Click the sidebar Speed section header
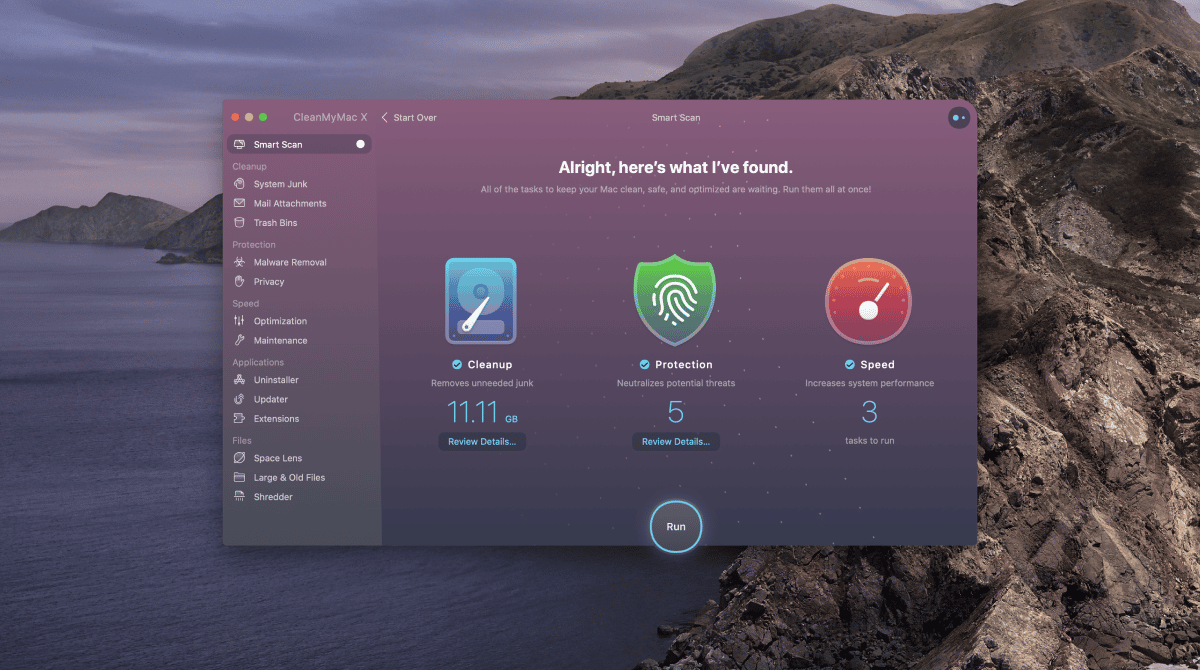The height and width of the screenshot is (670, 1200). coord(245,304)
